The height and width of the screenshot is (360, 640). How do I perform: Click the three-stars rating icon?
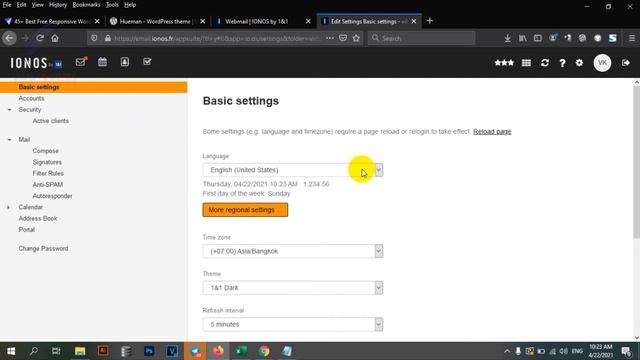tap(504, 63)
